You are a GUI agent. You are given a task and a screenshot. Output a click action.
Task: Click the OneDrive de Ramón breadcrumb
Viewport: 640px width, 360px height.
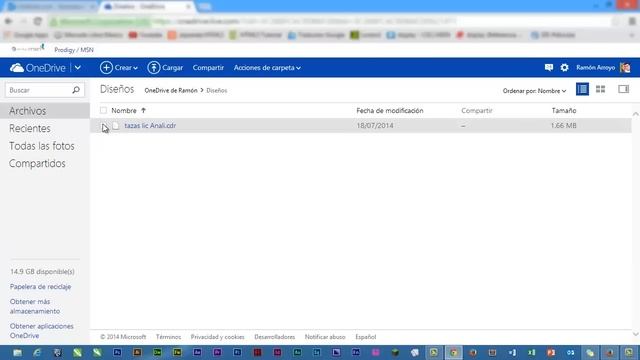click(171, 90)
